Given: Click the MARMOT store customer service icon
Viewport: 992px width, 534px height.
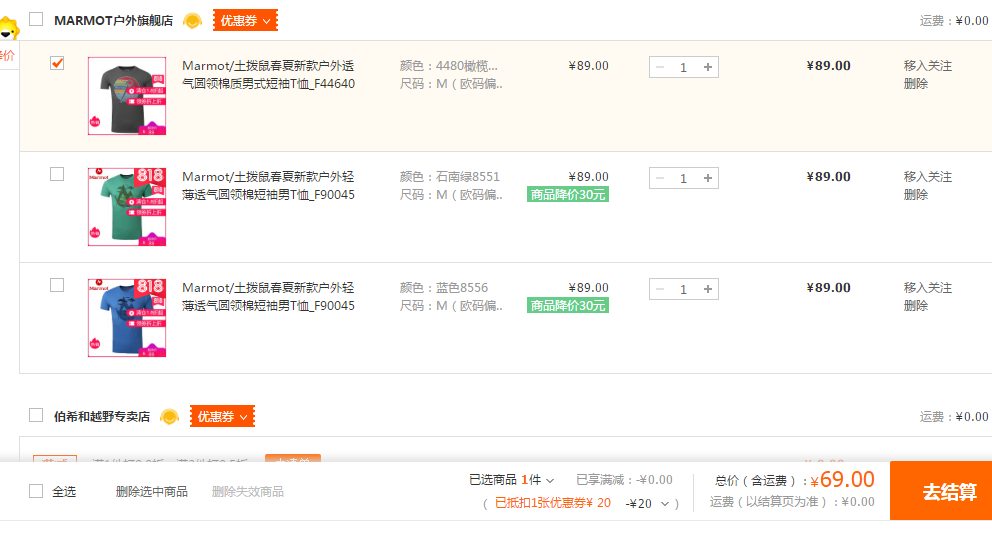Looking at the screenshot, I should click(x=192, y=21).
